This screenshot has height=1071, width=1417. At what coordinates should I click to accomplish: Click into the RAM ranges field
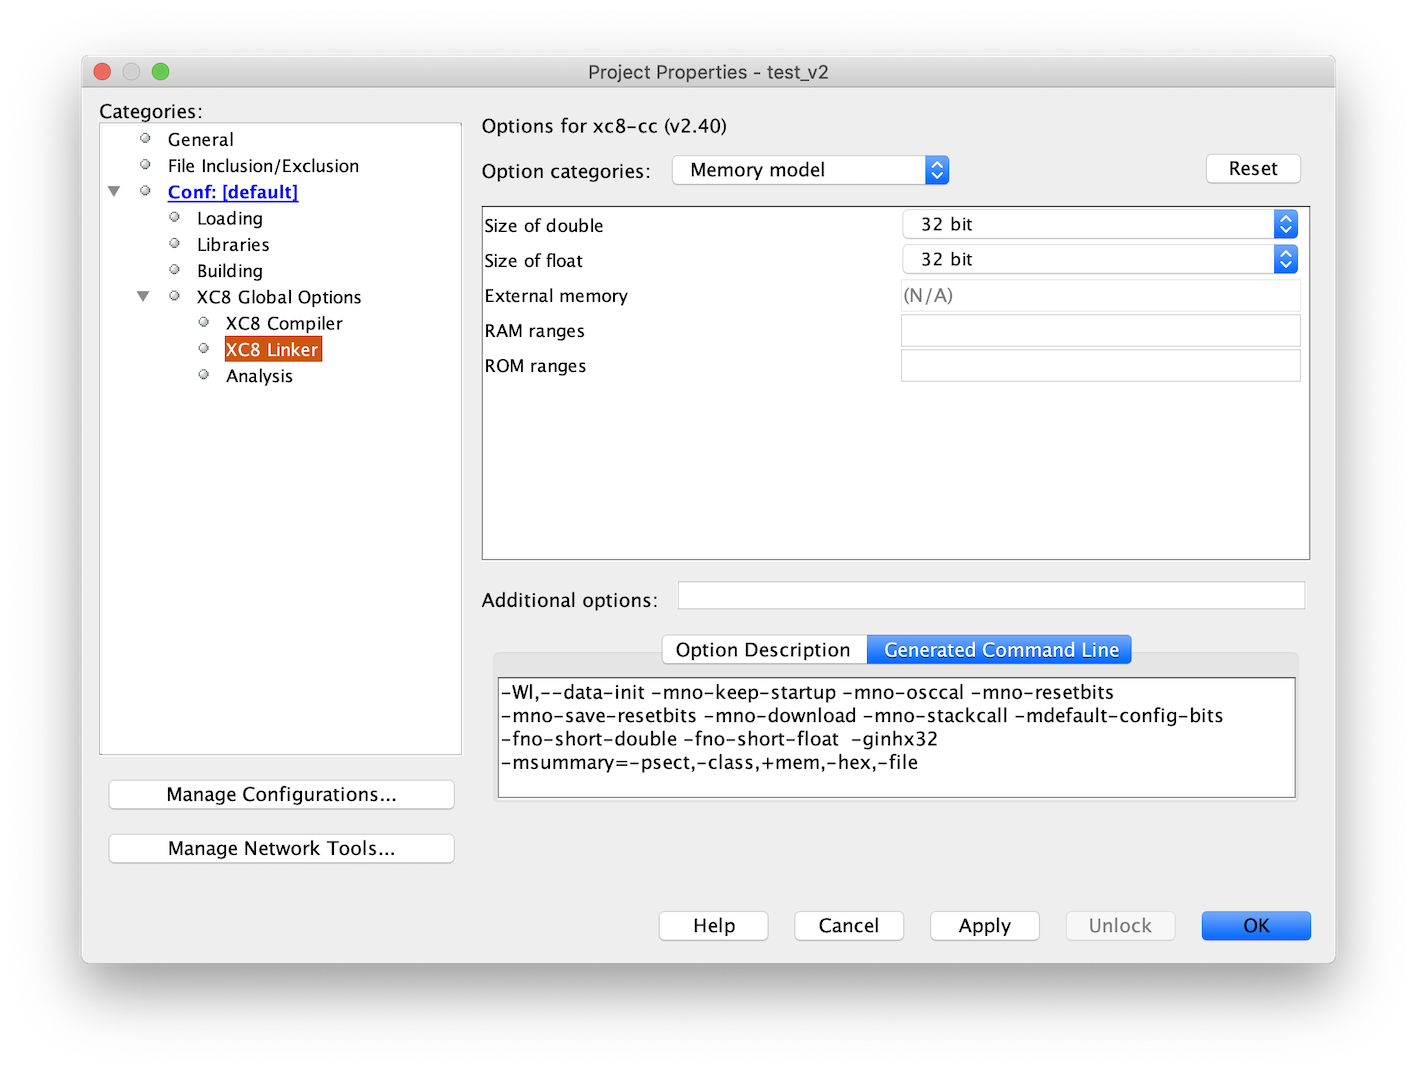(1100, 331)
